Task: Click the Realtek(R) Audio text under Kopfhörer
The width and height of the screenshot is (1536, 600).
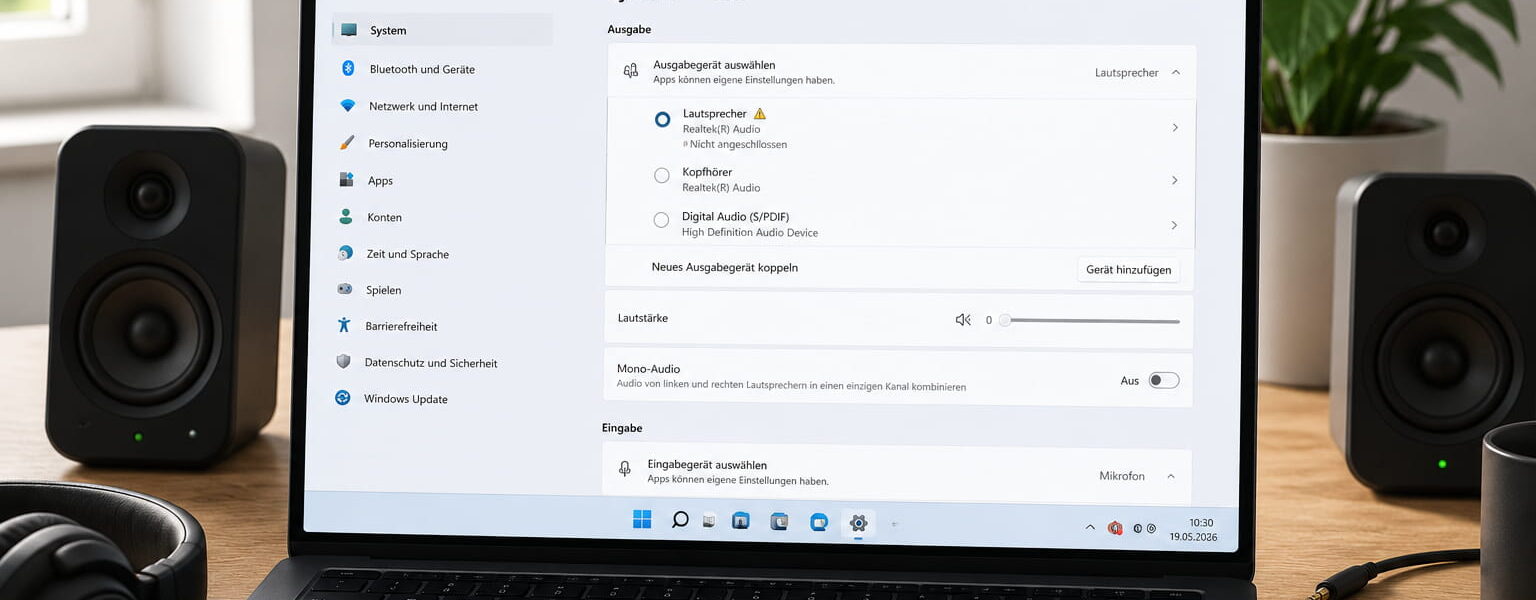Action: click(721, 188)
